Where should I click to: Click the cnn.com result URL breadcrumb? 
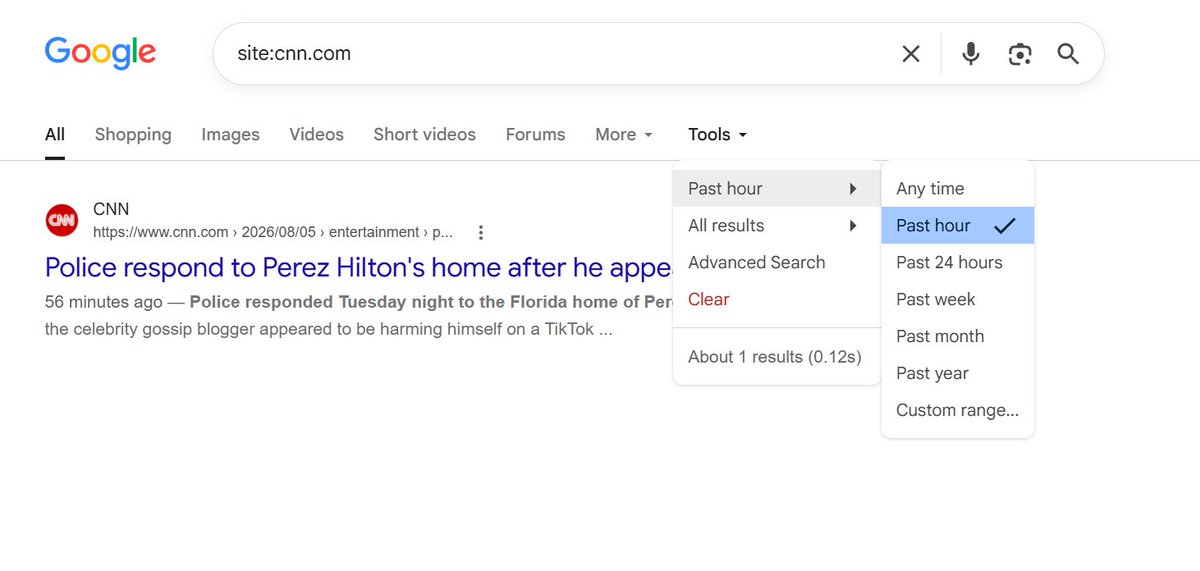coord(273,232)
